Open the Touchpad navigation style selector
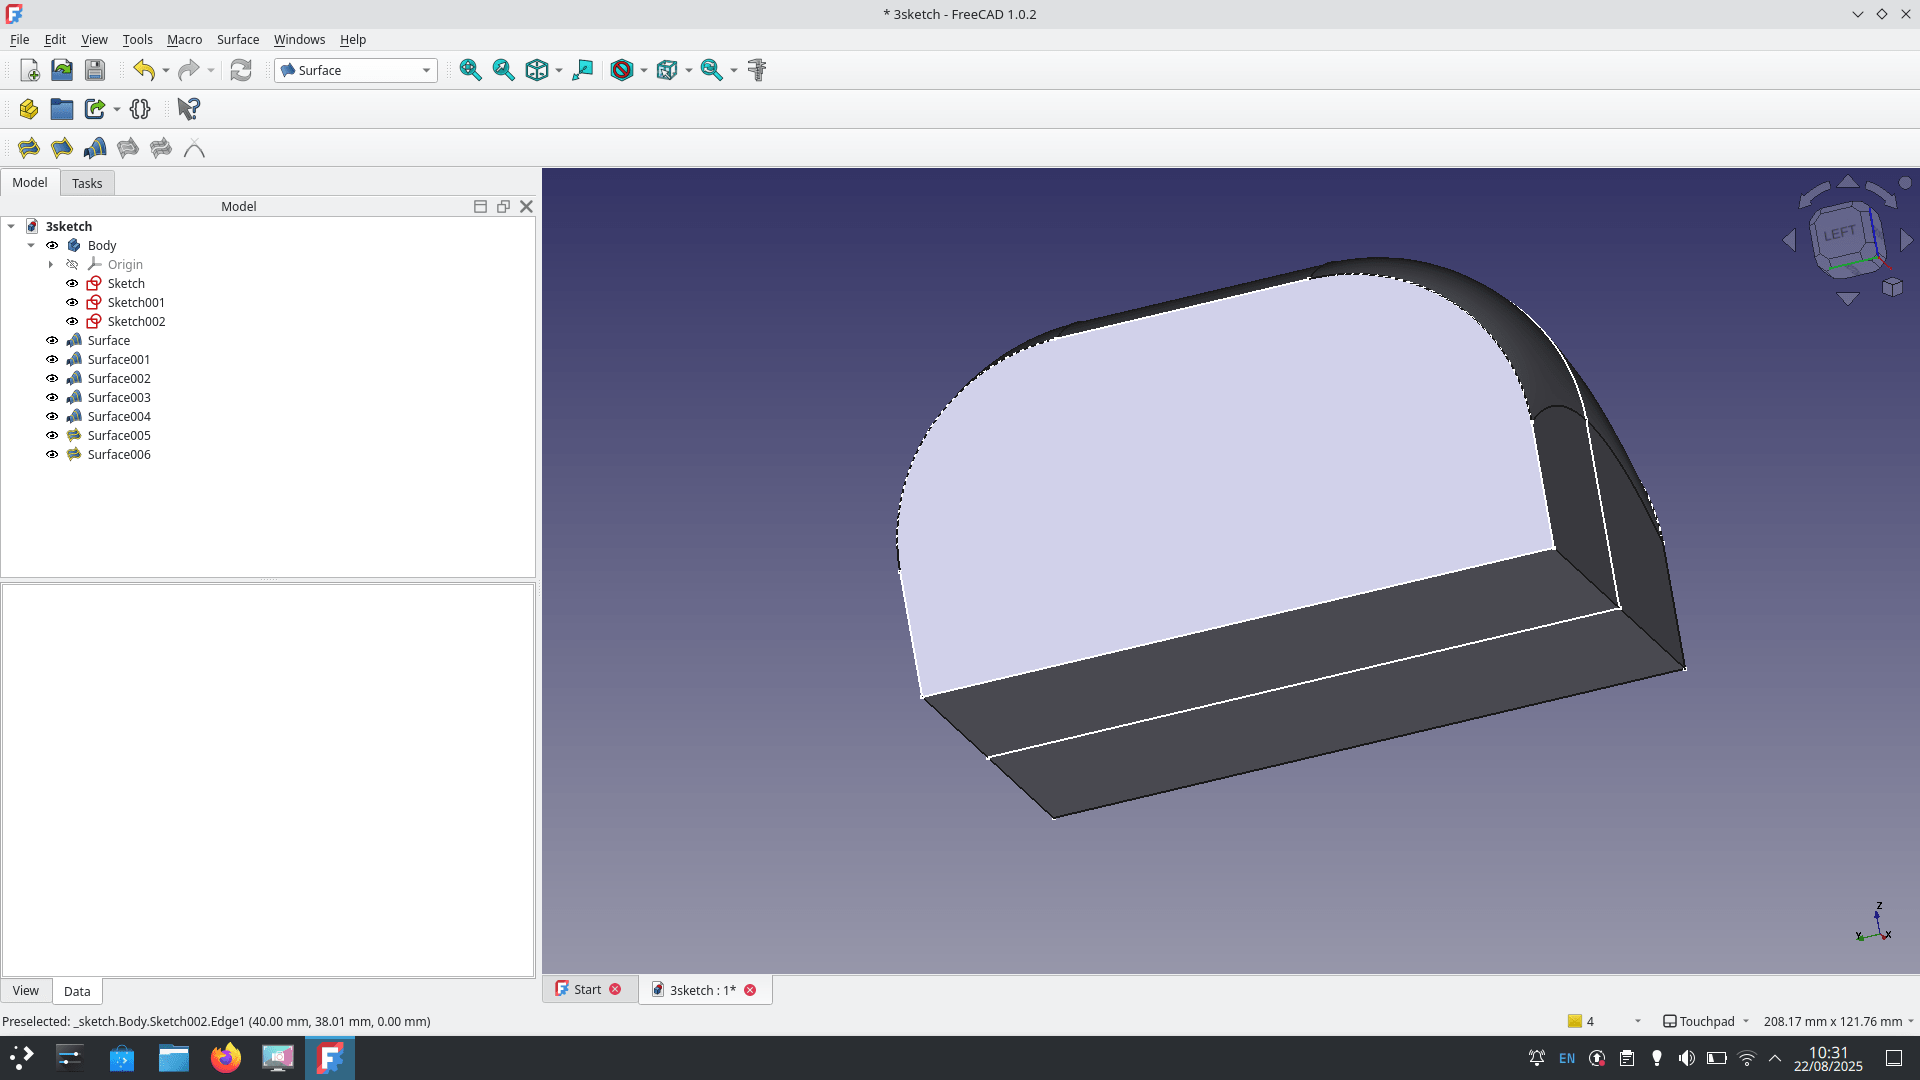The image size is (1920, 1080). [x=1706, y=1021]
